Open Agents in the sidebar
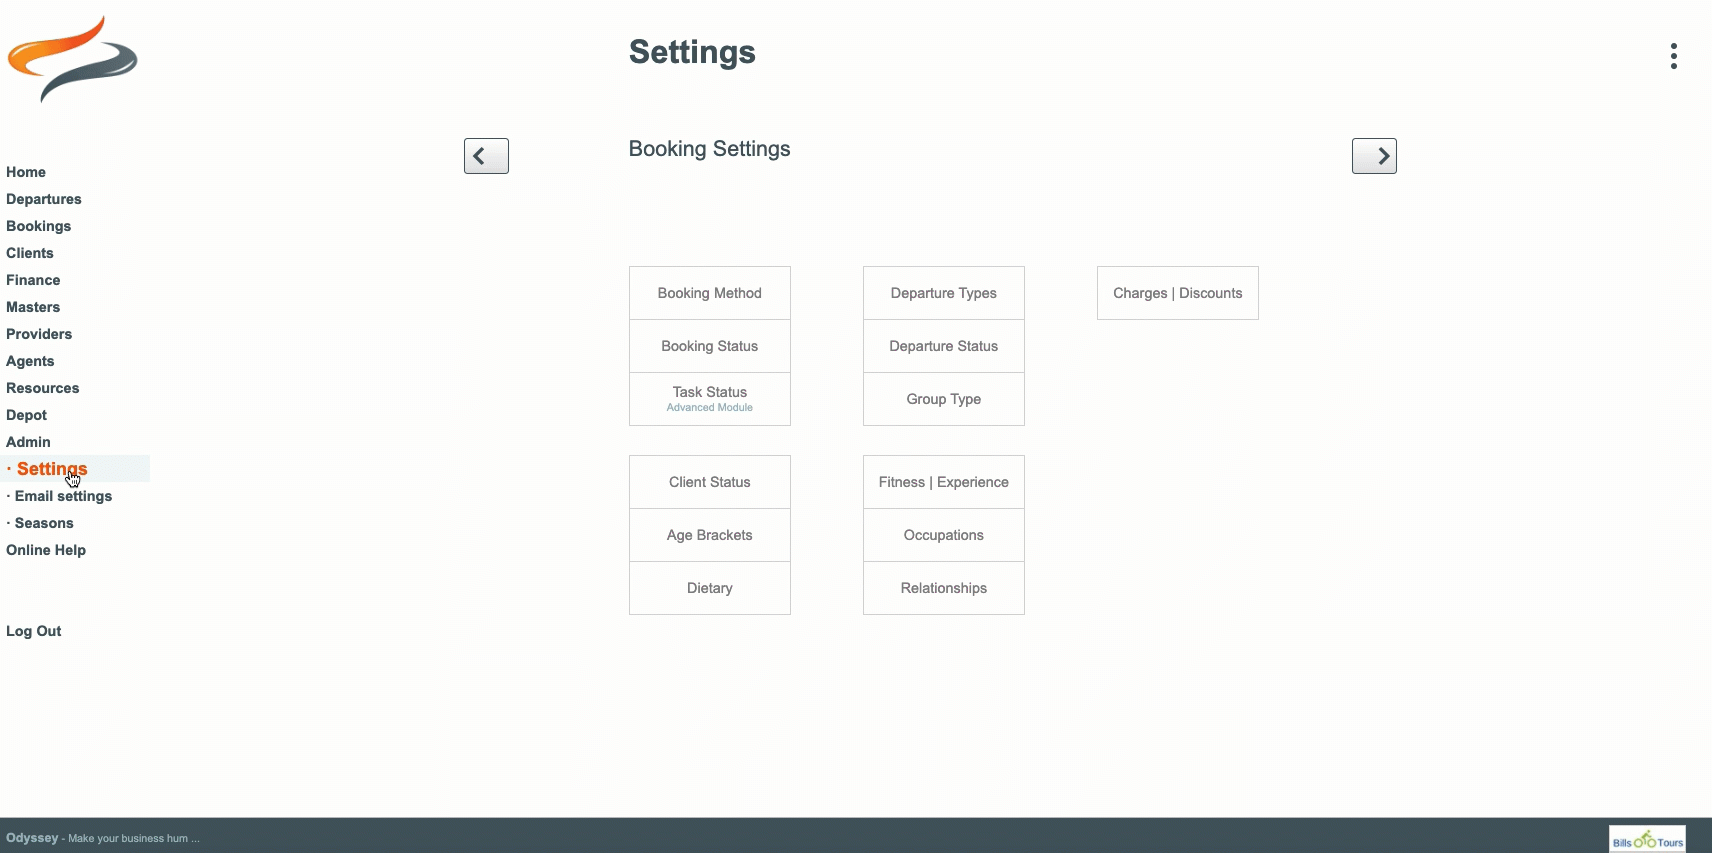Screen dimensions: 1712x853 [x=30, y=361]
